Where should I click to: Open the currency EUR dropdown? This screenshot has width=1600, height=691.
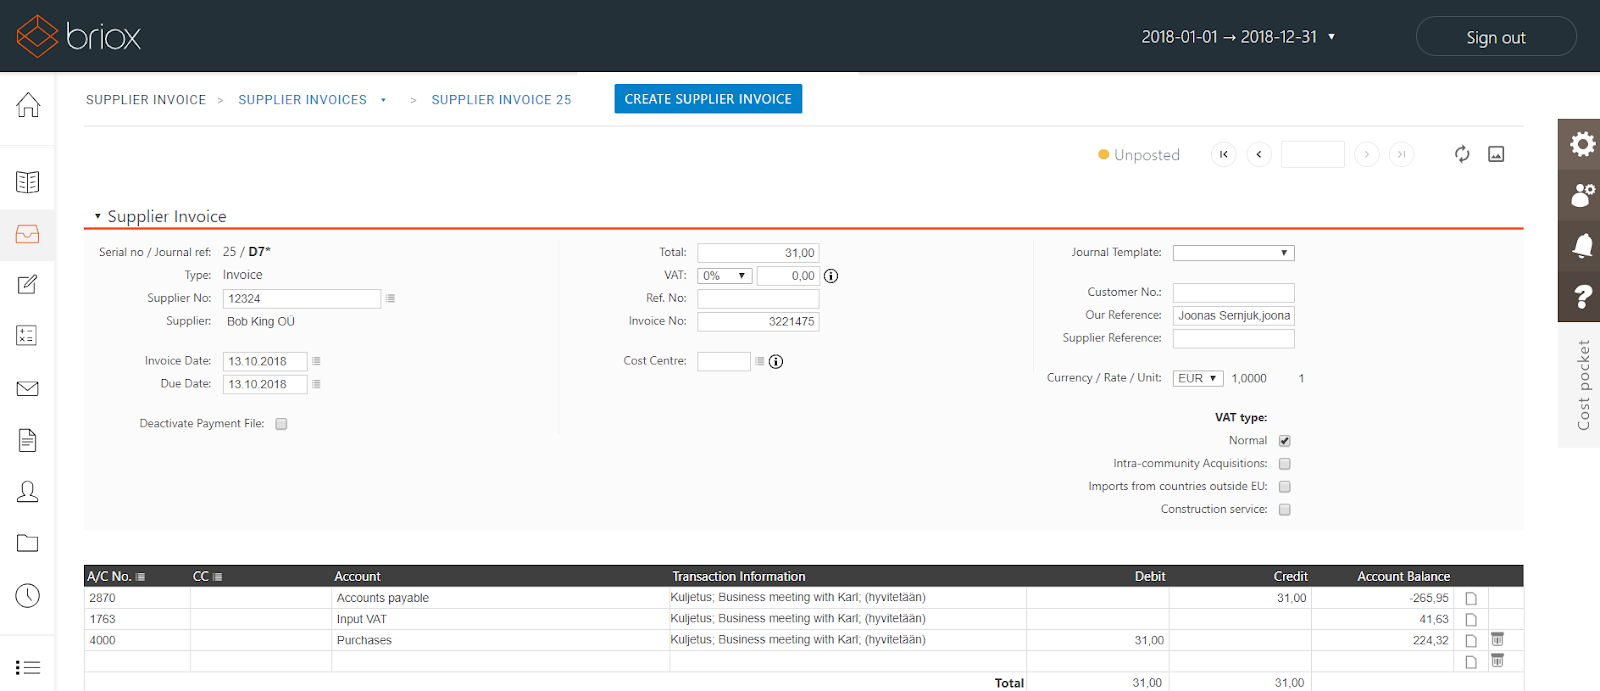tap(1198, 378)
